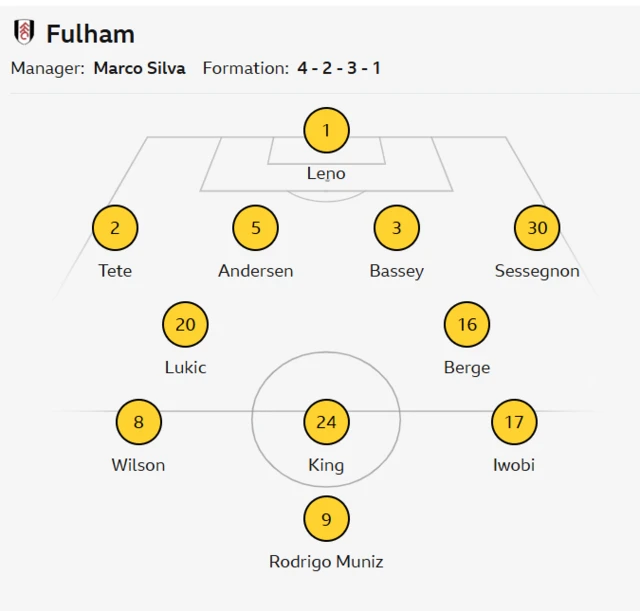The height and width of the screenshot is (611, 640).
Task: Click Wilson's number 8 player circle
Action: coord(138,422)
